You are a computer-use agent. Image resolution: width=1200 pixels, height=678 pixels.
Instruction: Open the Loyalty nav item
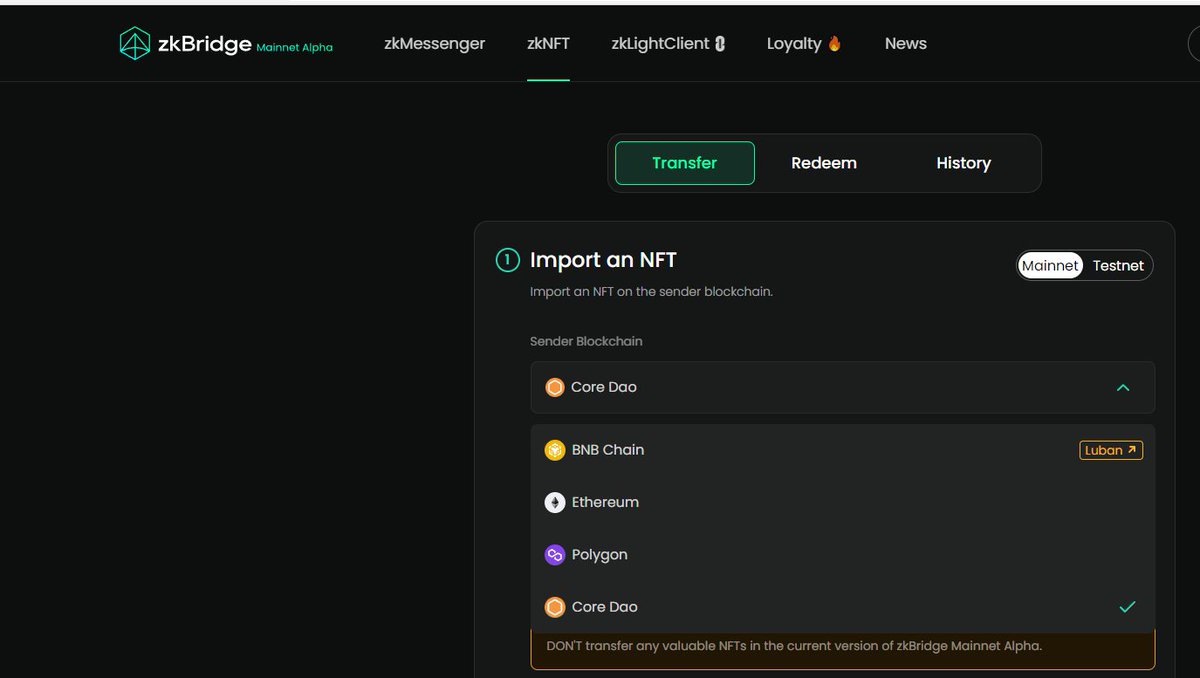pos(804,43)
